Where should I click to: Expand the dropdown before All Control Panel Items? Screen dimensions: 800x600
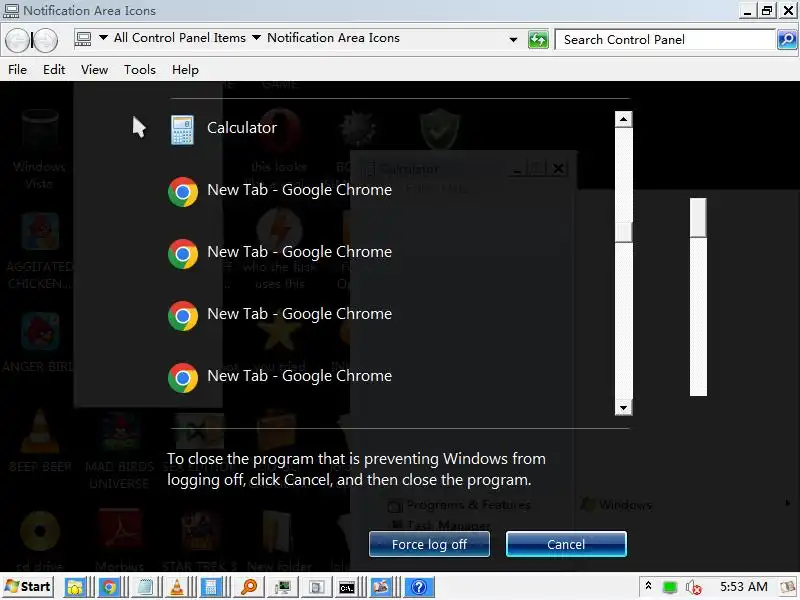[103, 38]
